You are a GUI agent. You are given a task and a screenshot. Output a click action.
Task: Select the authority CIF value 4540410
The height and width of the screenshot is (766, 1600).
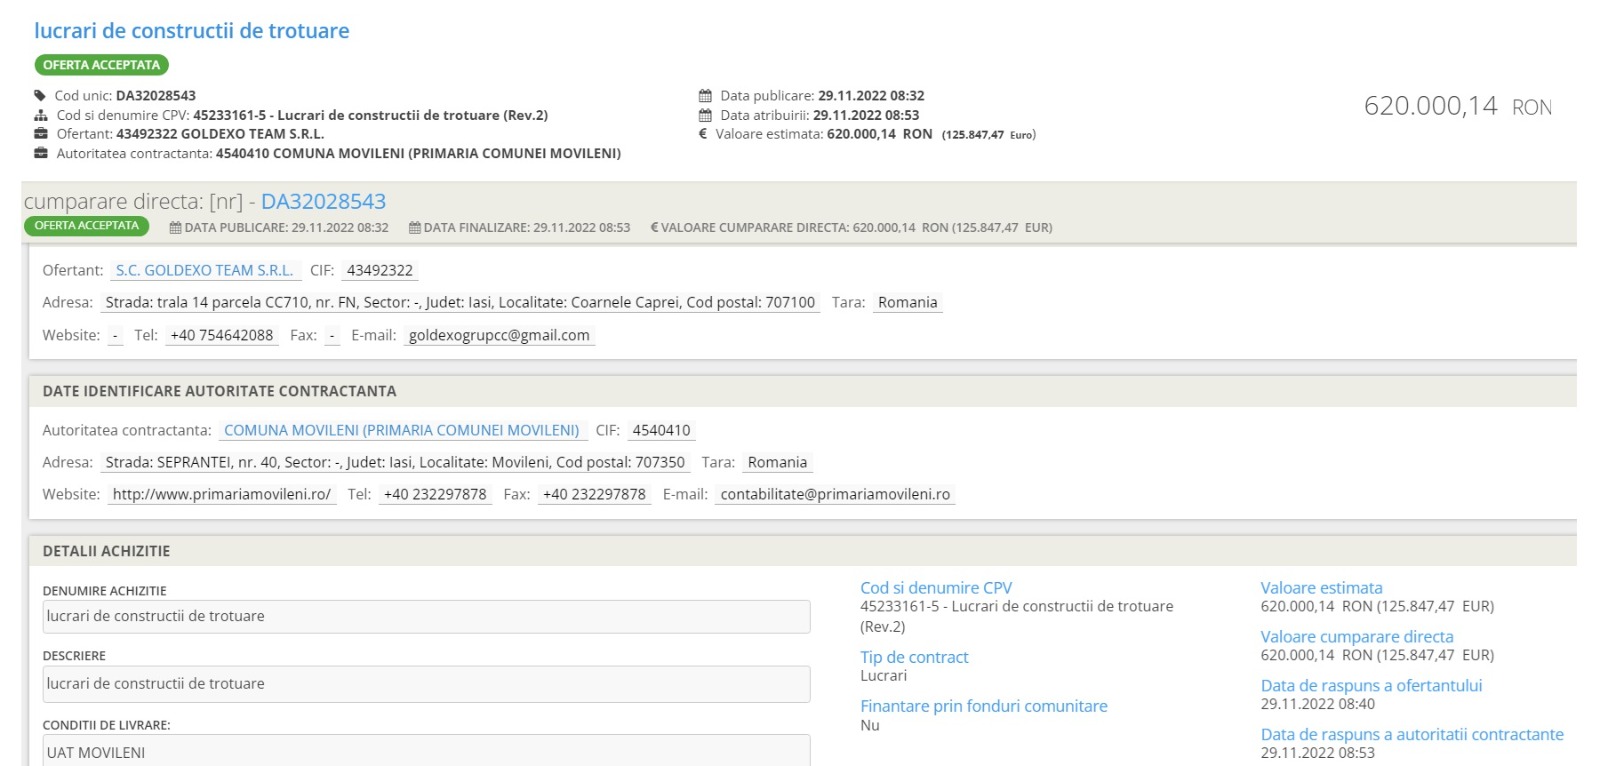[x=661, y=430]
